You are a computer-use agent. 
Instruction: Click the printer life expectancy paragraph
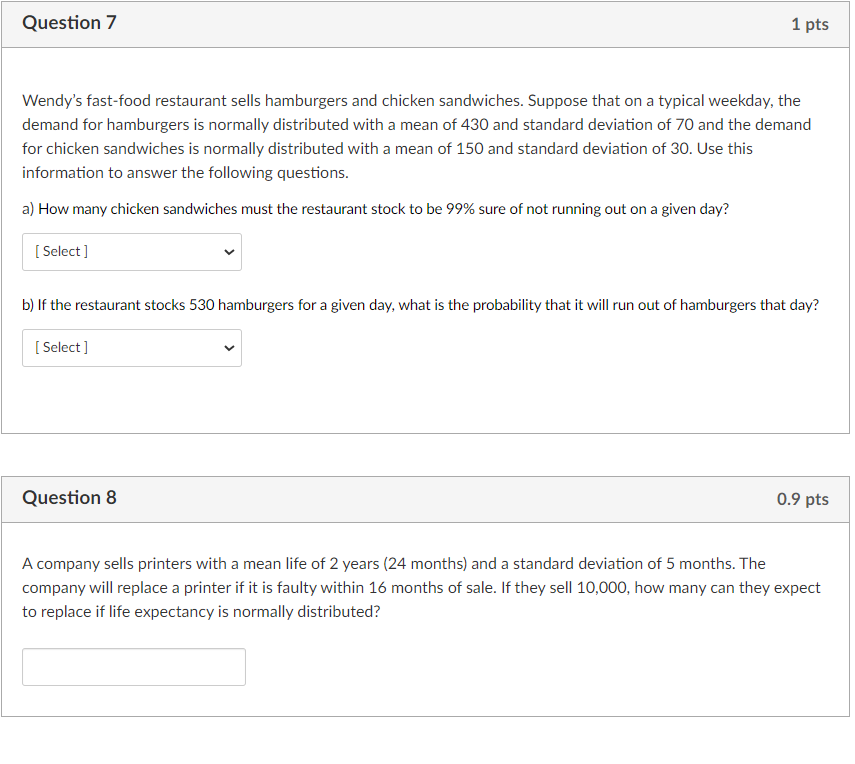point(420,587)
